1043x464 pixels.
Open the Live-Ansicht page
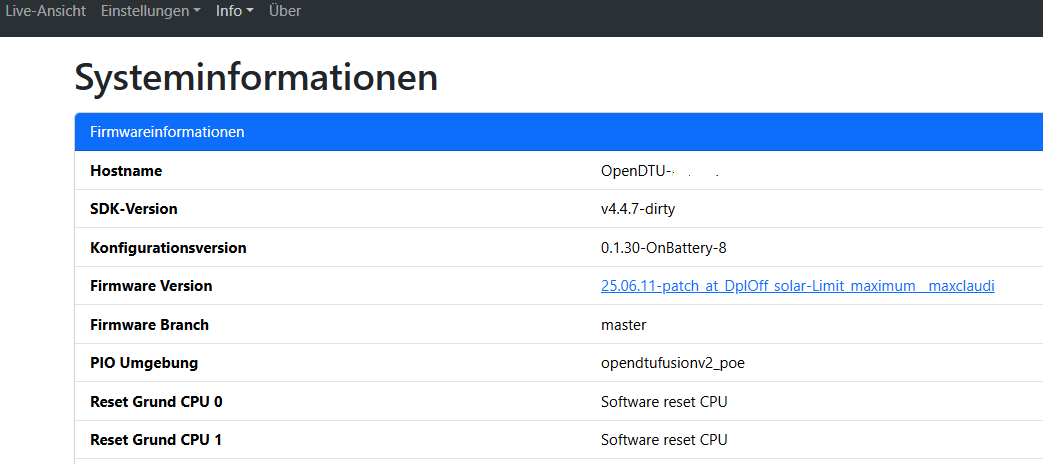[x=45, y=11]
